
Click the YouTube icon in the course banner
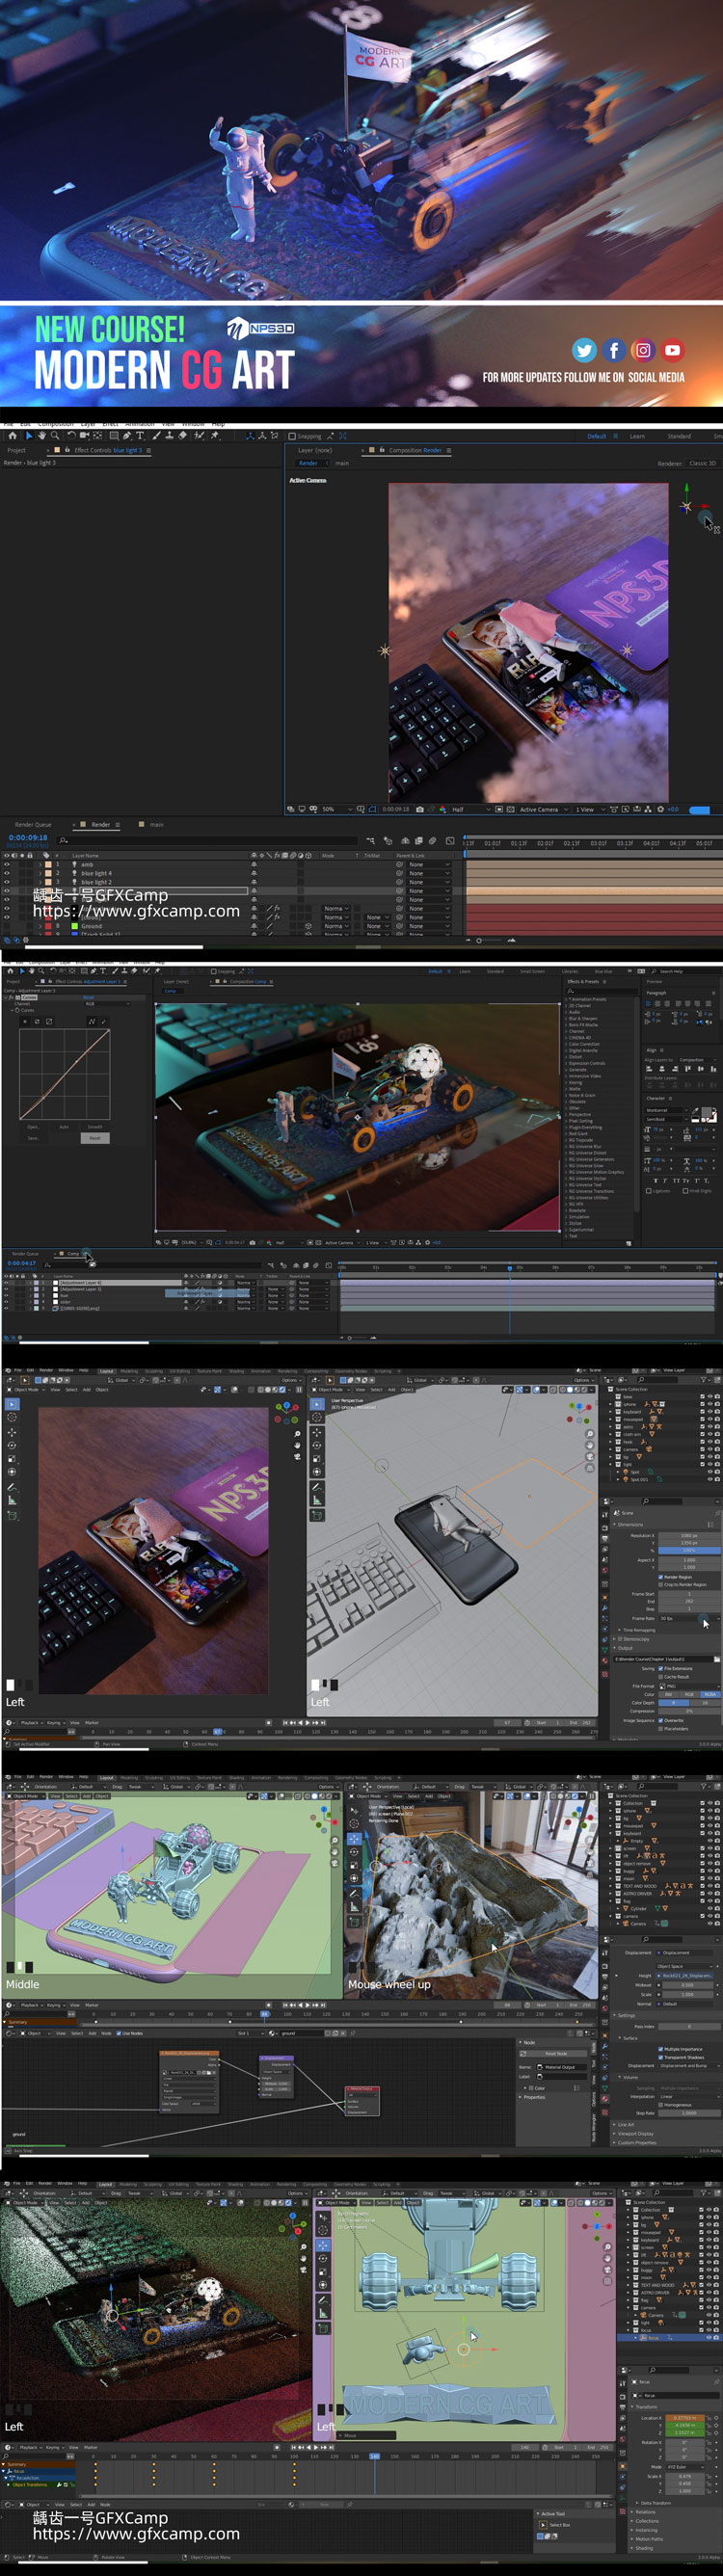(x=672, y=350)
